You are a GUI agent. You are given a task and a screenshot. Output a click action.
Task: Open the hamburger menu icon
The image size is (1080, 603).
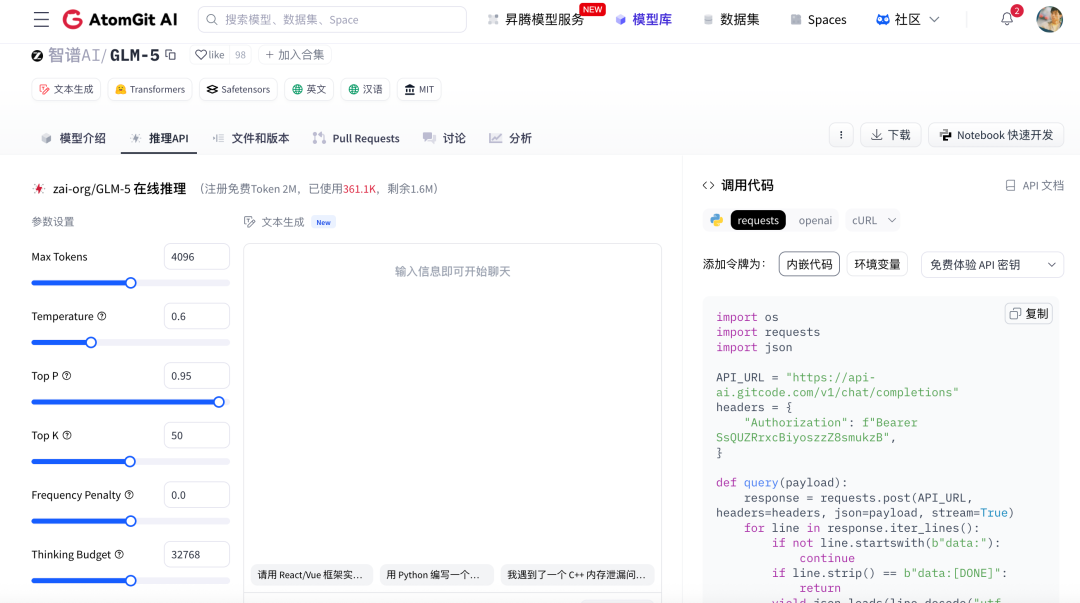tap(41, 19)
